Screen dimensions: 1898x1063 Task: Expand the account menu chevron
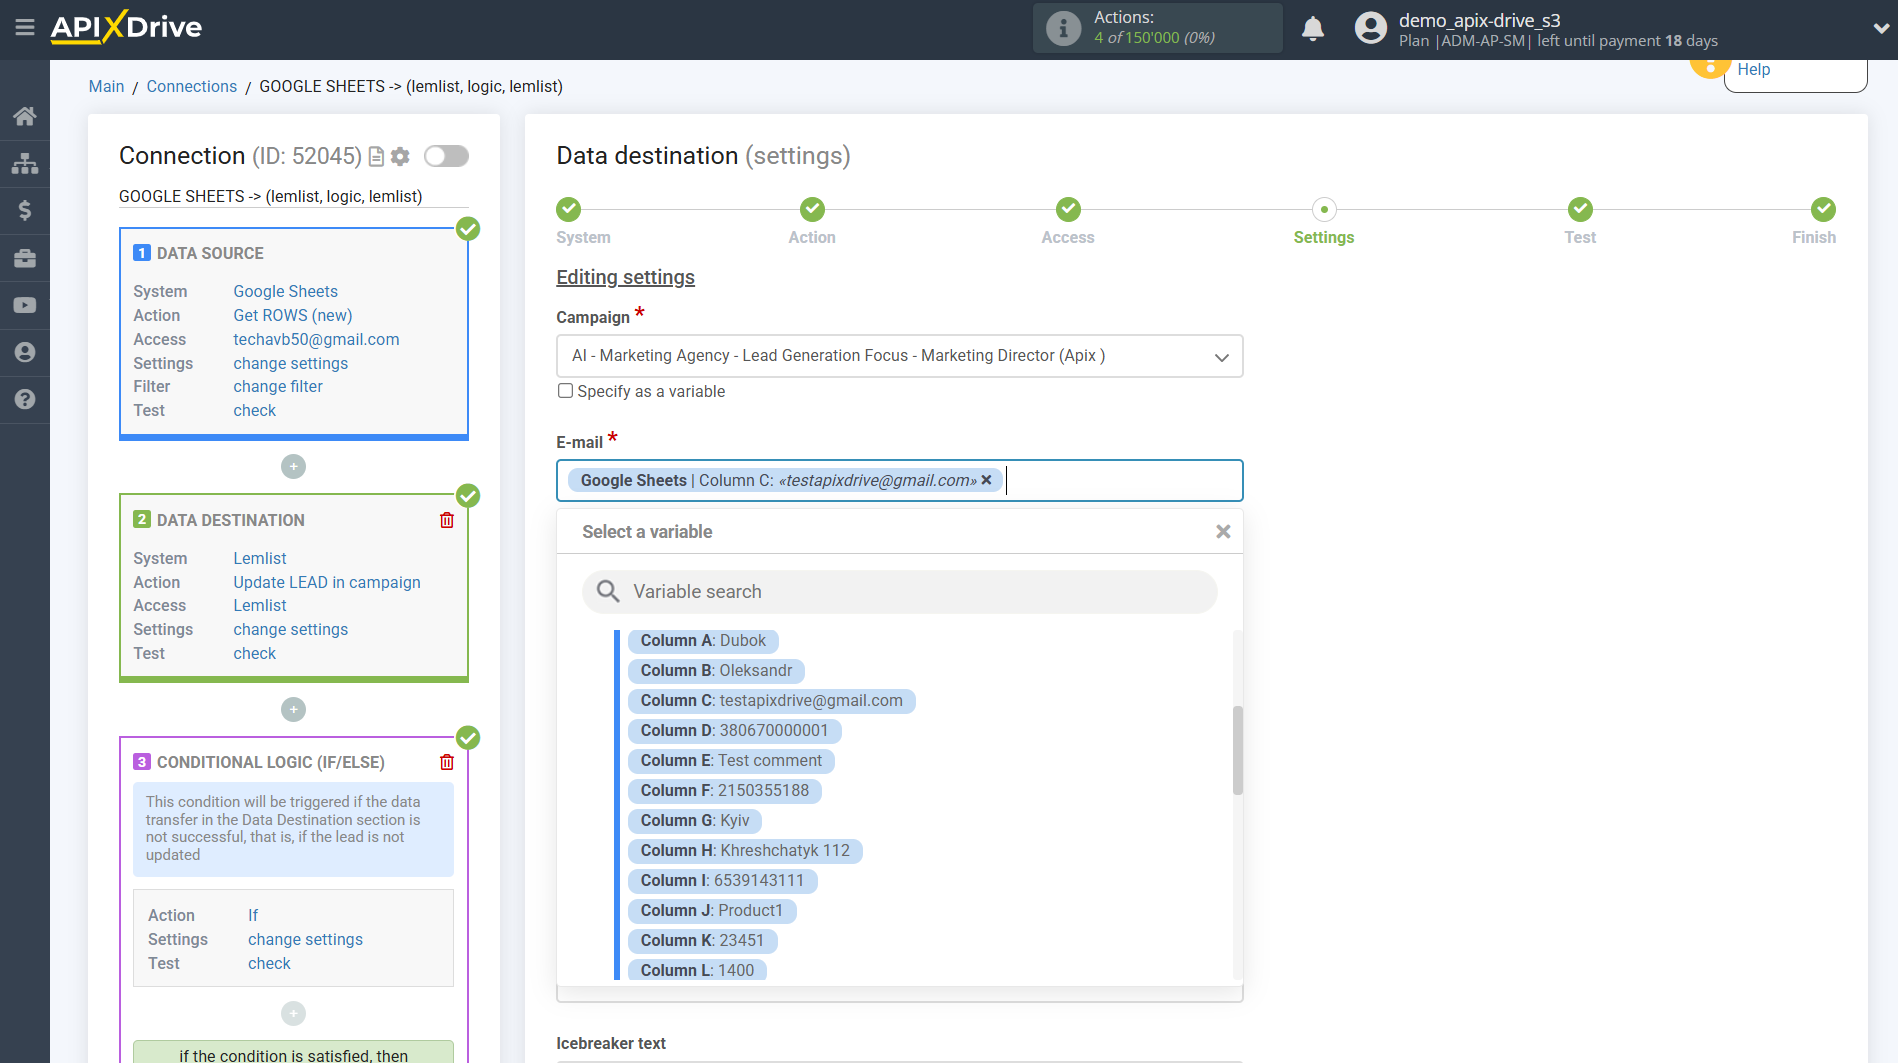[x=1881, y=28]
